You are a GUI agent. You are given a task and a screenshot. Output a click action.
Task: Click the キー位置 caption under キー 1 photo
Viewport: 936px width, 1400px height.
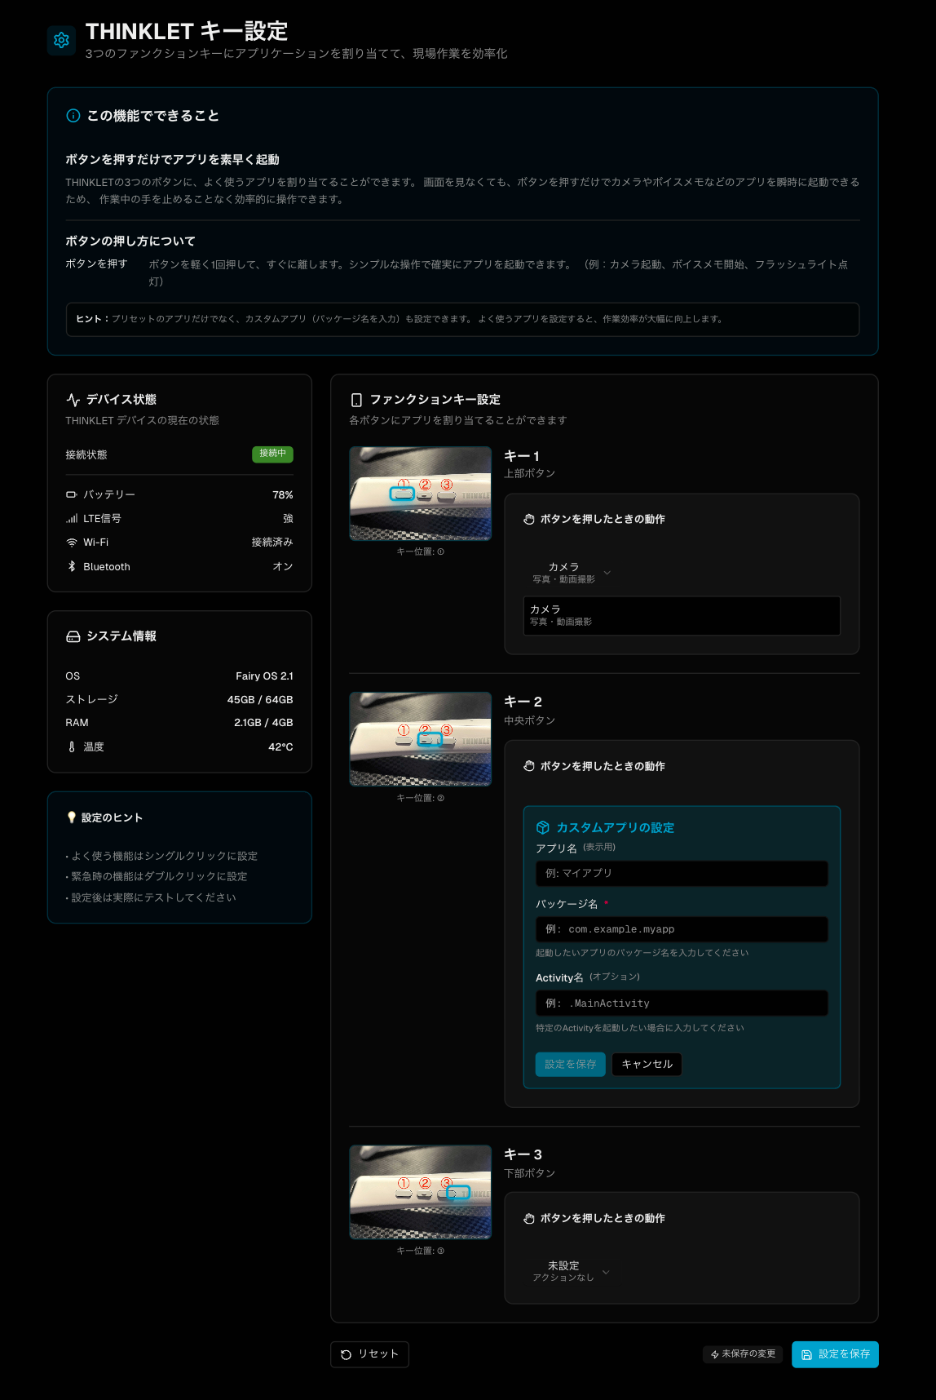tap(420, 552)
